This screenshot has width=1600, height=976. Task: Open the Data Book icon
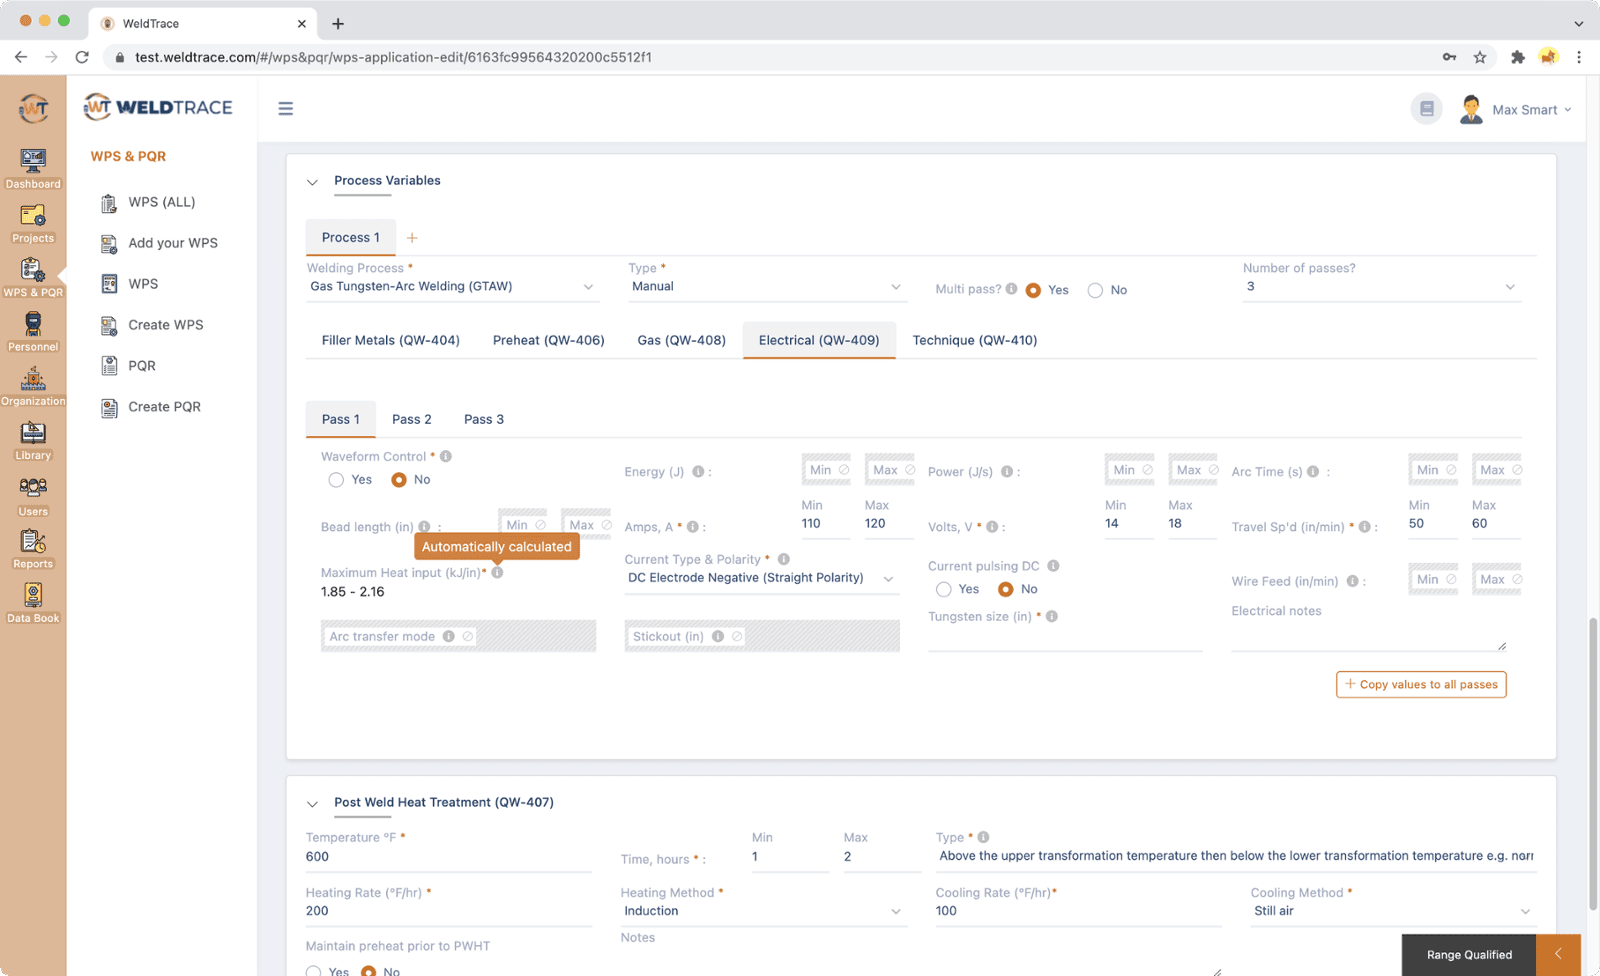coord(33,602)
